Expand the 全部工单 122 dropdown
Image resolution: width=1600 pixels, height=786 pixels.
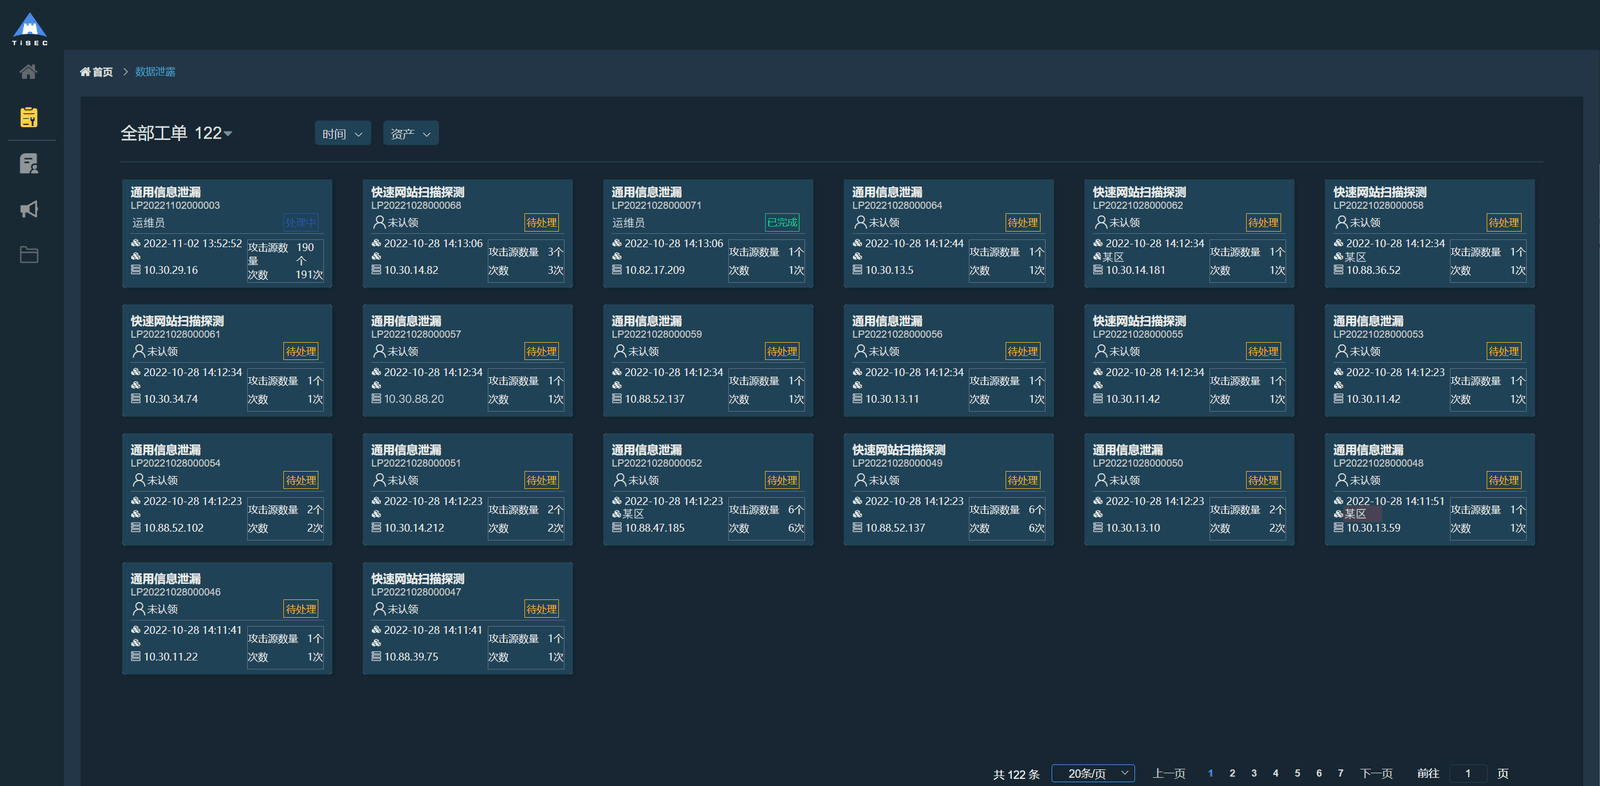tap(176, 133)
